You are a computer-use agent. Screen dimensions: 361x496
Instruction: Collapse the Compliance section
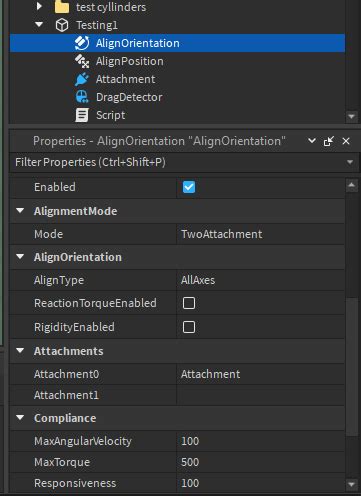pyautogui.click(x=20, y=418)
